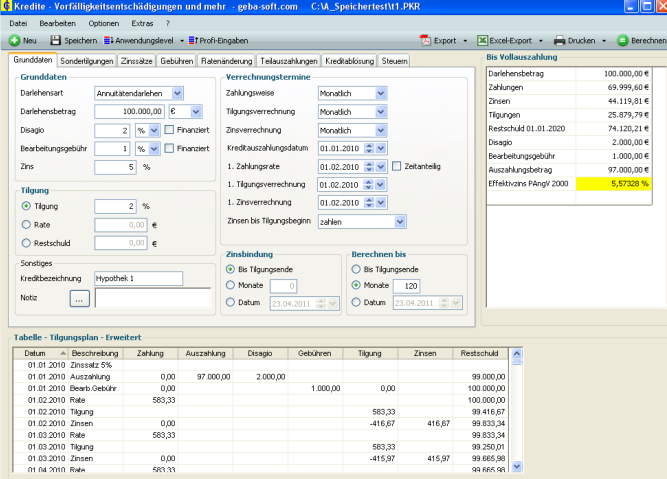The width and height of the screenshot is (667, 479).
Task: Click the Drucken printer icon
Action: pyautogui.click(x=559, y=41)
